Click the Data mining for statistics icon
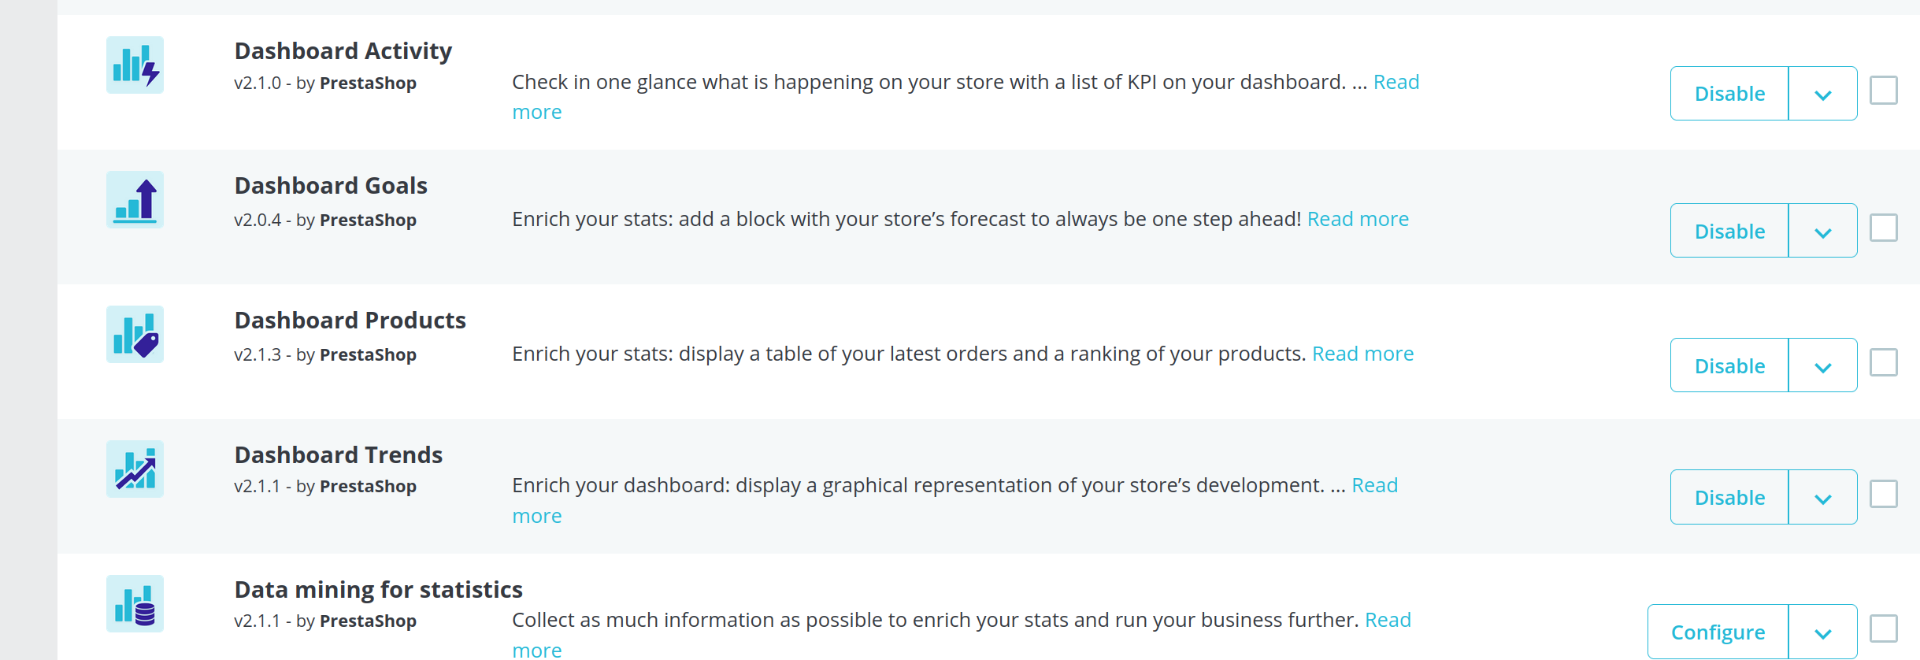The width and height of the screenshot is (1920, 660). click(135, 604)
